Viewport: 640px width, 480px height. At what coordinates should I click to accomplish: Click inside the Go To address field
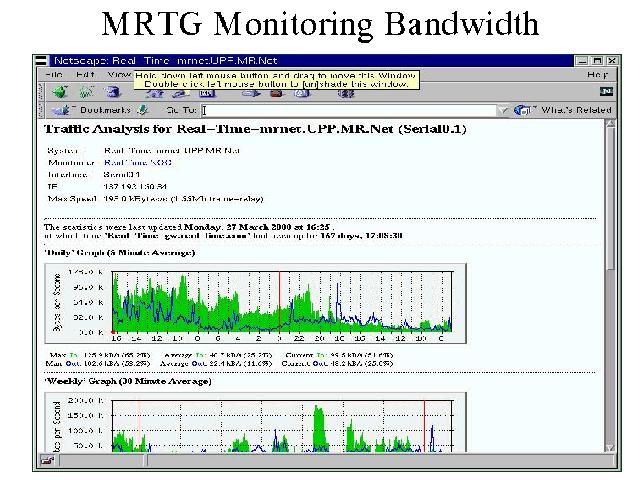click(x=349, y=110)
